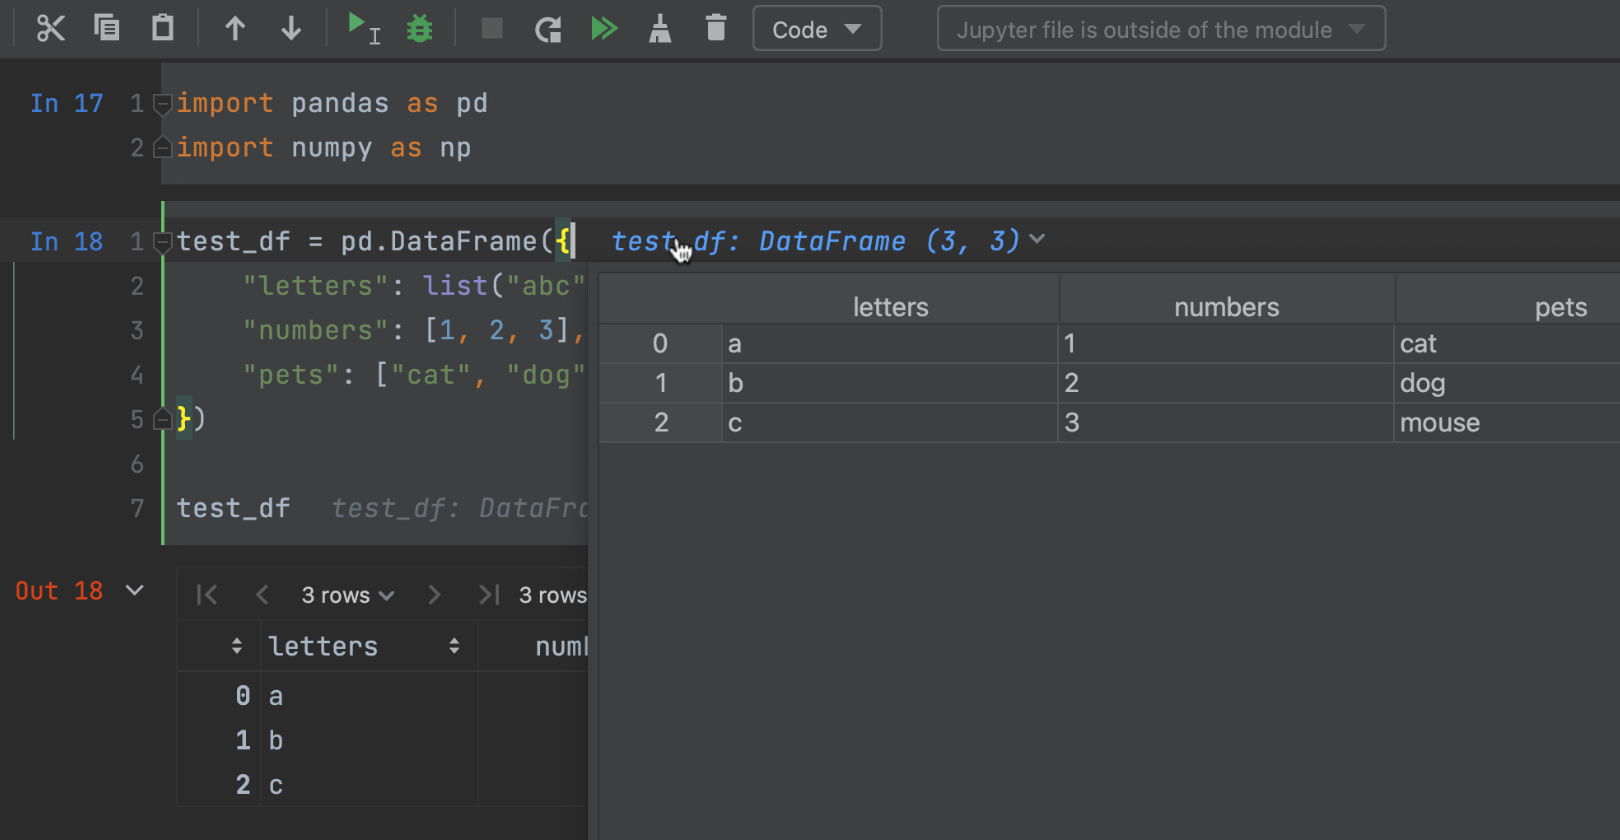Click the Copy cell icon
This screenshot has width=1620, height=840.
106,28
